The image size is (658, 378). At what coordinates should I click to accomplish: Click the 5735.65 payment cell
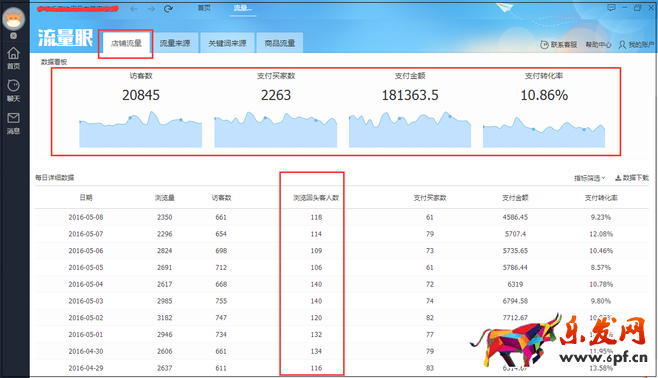(515, 251)
